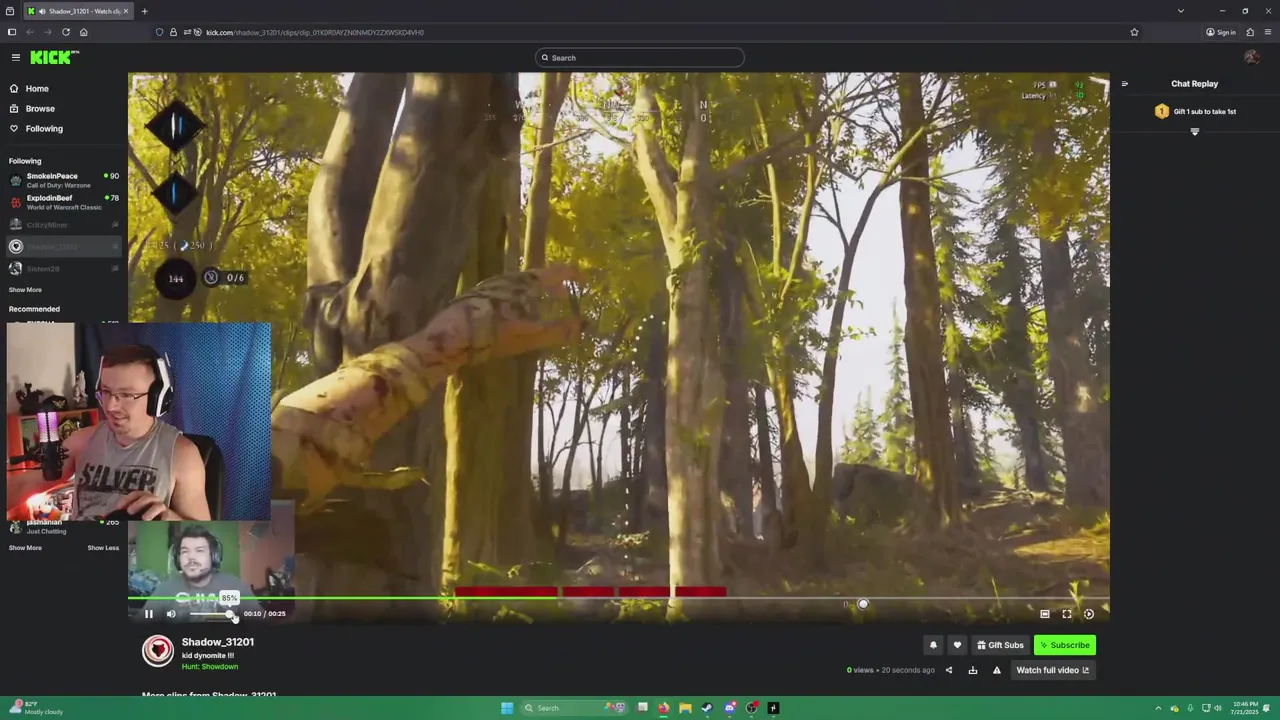
Task: Show hidden system tray icons
Action: [x=1158, y=708]
